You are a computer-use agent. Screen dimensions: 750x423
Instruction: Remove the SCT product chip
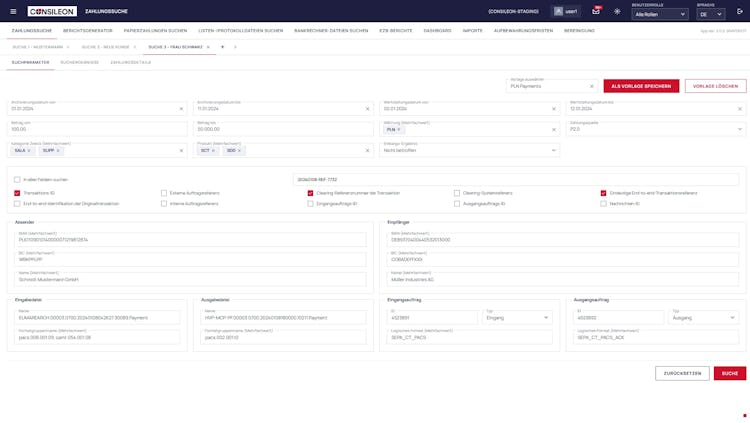[x=213, y=151]
